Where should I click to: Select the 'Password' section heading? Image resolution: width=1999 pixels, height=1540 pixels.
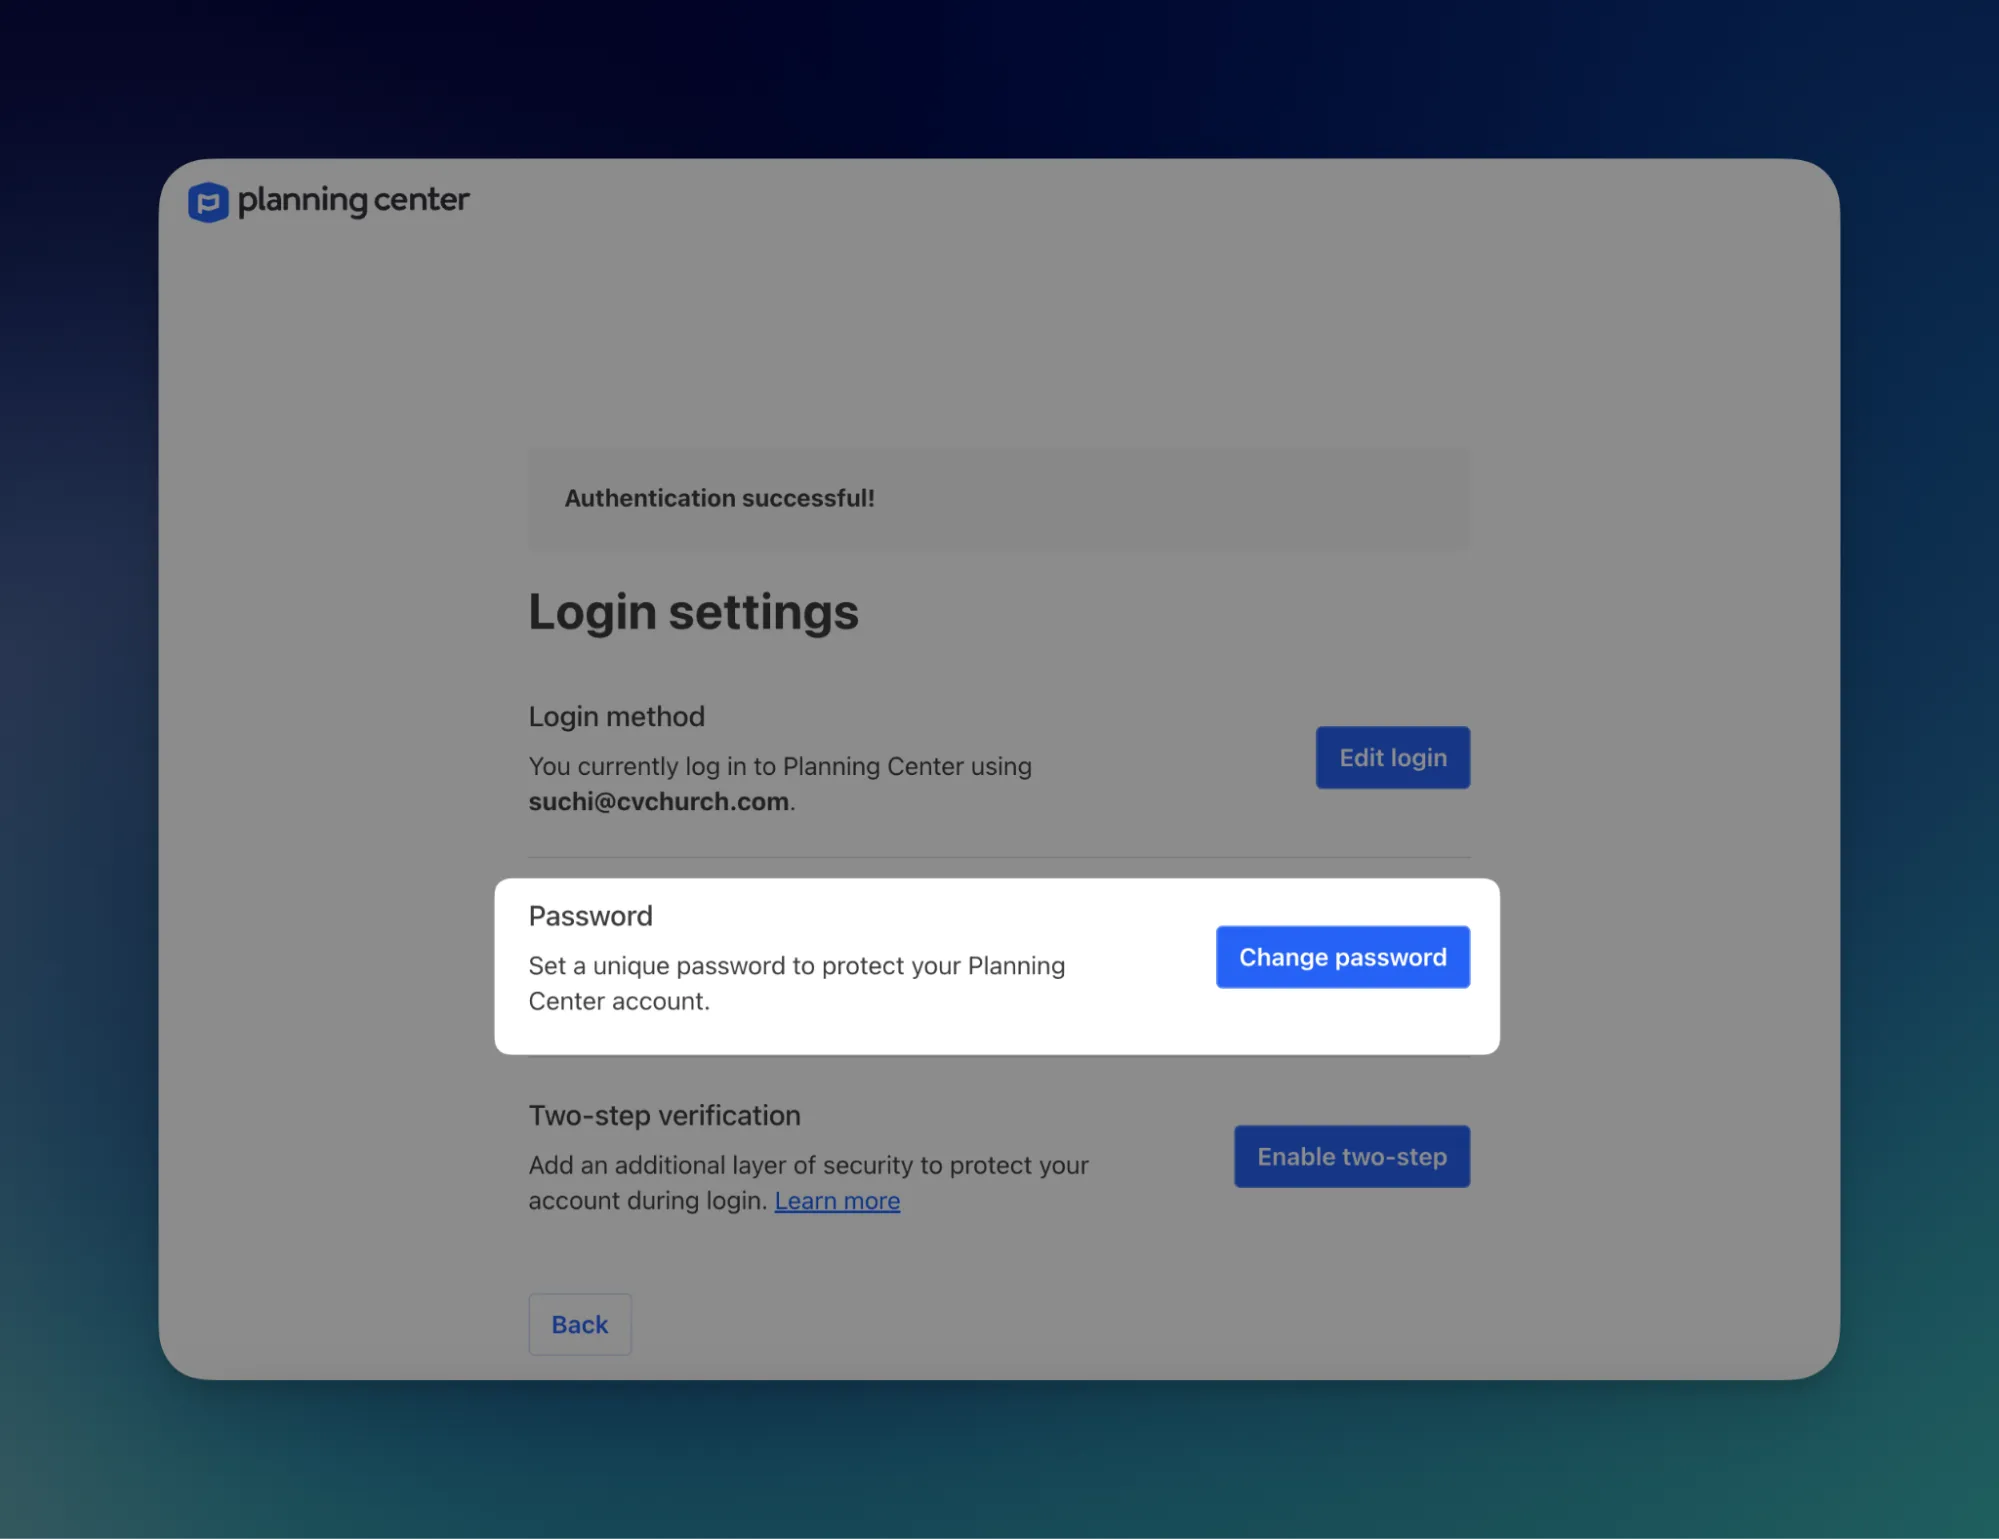[590, 915]
